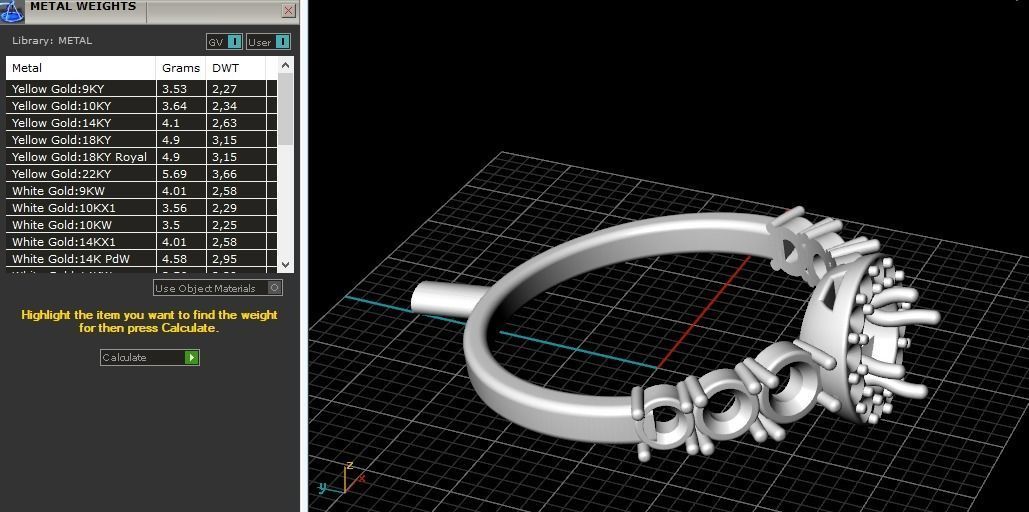The image size is (1029, 512).
Task: Click the 4.58 grams value
Action: click(175, 259)
